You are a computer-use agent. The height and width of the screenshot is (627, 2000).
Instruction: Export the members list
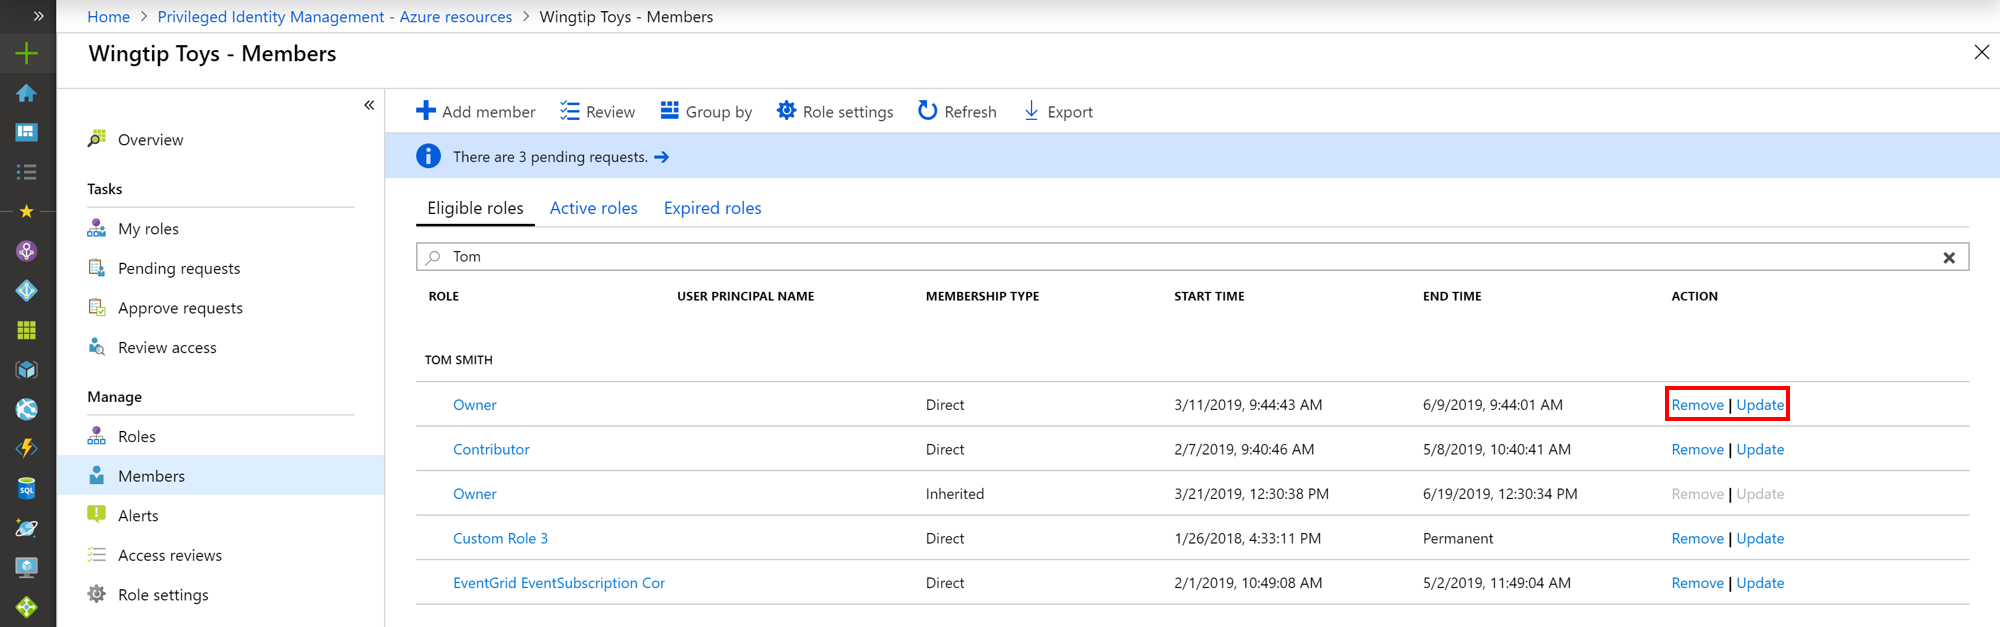(1058, 111)
